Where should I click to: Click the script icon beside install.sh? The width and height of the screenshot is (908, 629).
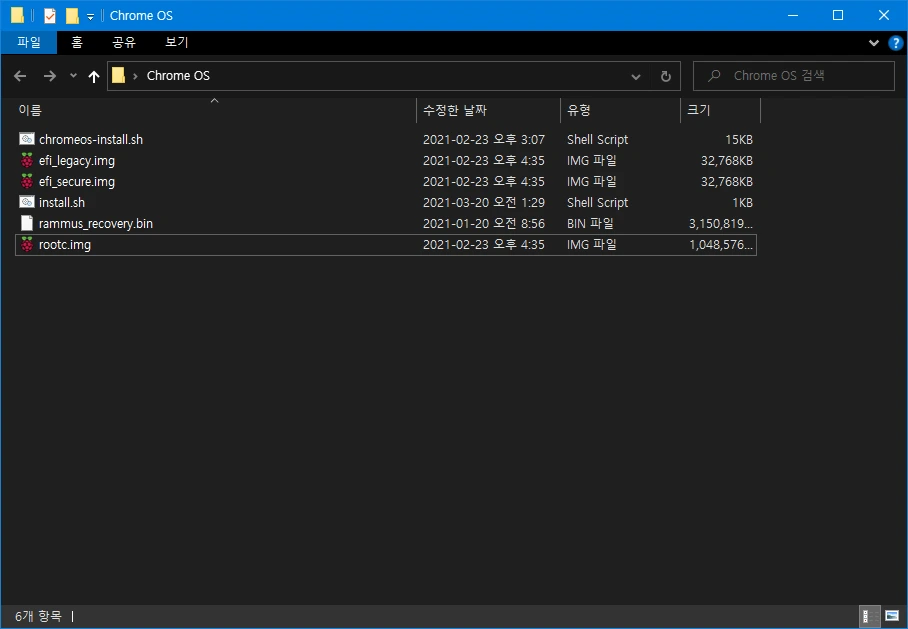(27, 202)
